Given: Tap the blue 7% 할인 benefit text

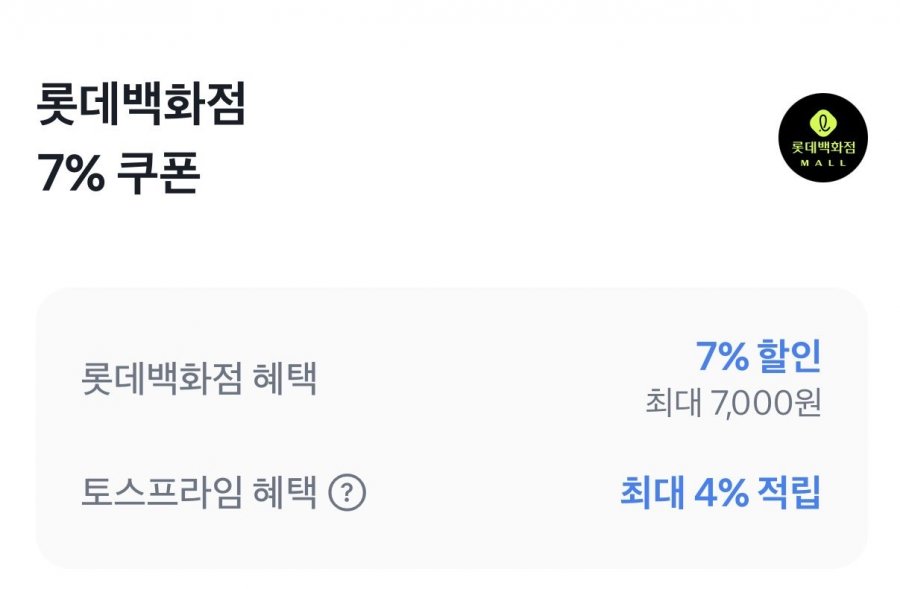Looking at the screenshot, I should tap(758, 357).
